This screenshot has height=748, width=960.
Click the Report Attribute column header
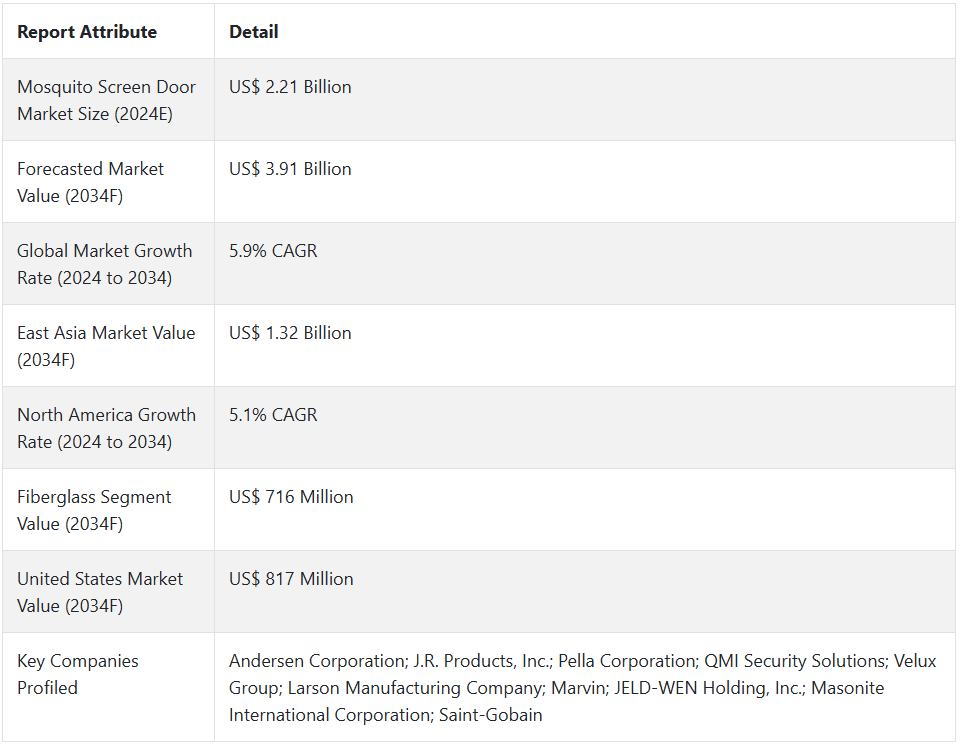point(87,32)
